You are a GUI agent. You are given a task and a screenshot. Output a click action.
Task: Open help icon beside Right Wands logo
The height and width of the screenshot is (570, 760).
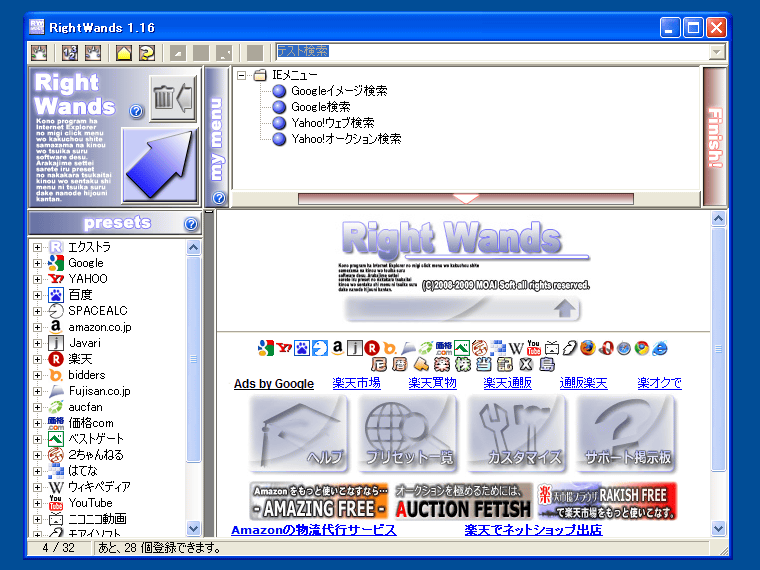pyautogui.click(x=136, y=111)
